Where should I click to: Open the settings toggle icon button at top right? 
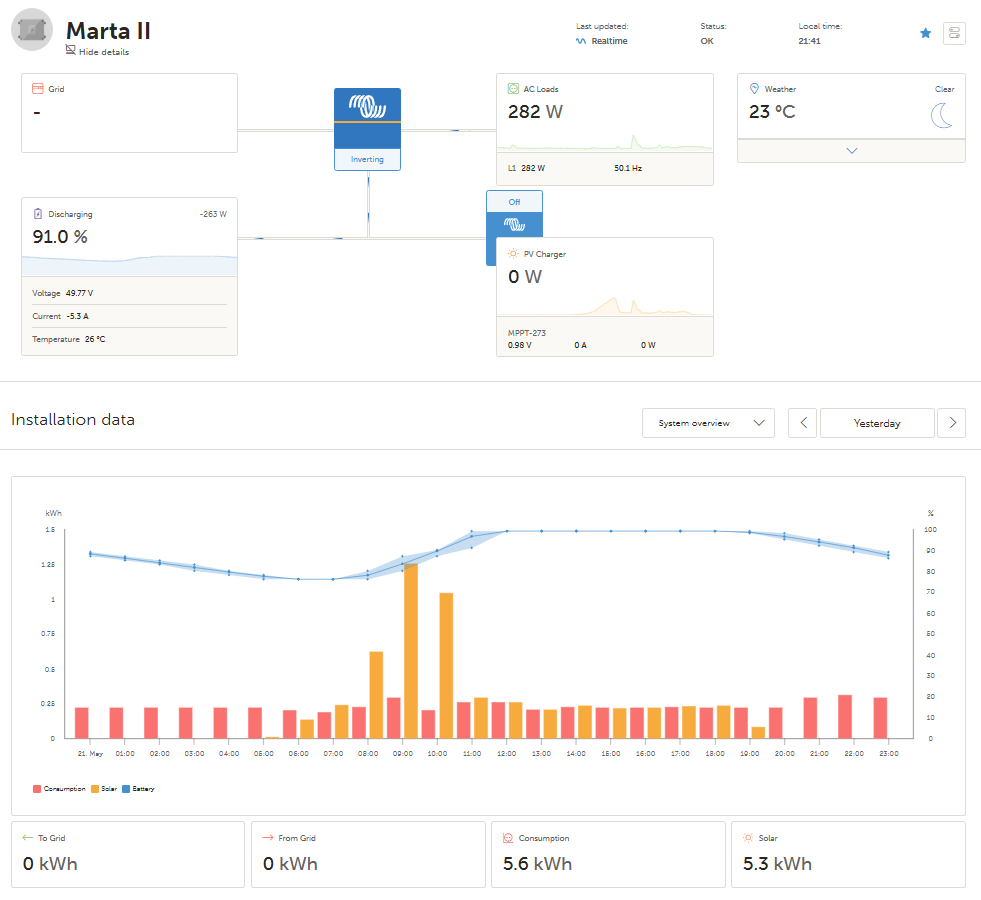point(954,33)
